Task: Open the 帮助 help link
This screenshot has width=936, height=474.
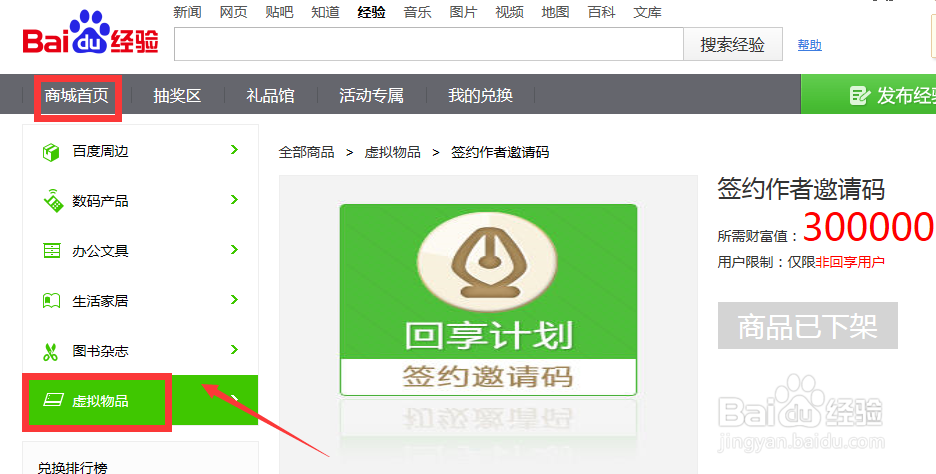Action: tap(809, 45)
